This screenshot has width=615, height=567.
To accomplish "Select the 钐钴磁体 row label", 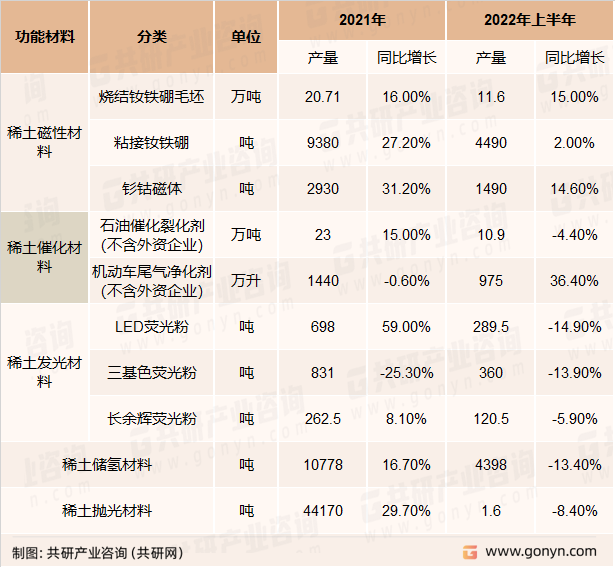I will [151, 189].
